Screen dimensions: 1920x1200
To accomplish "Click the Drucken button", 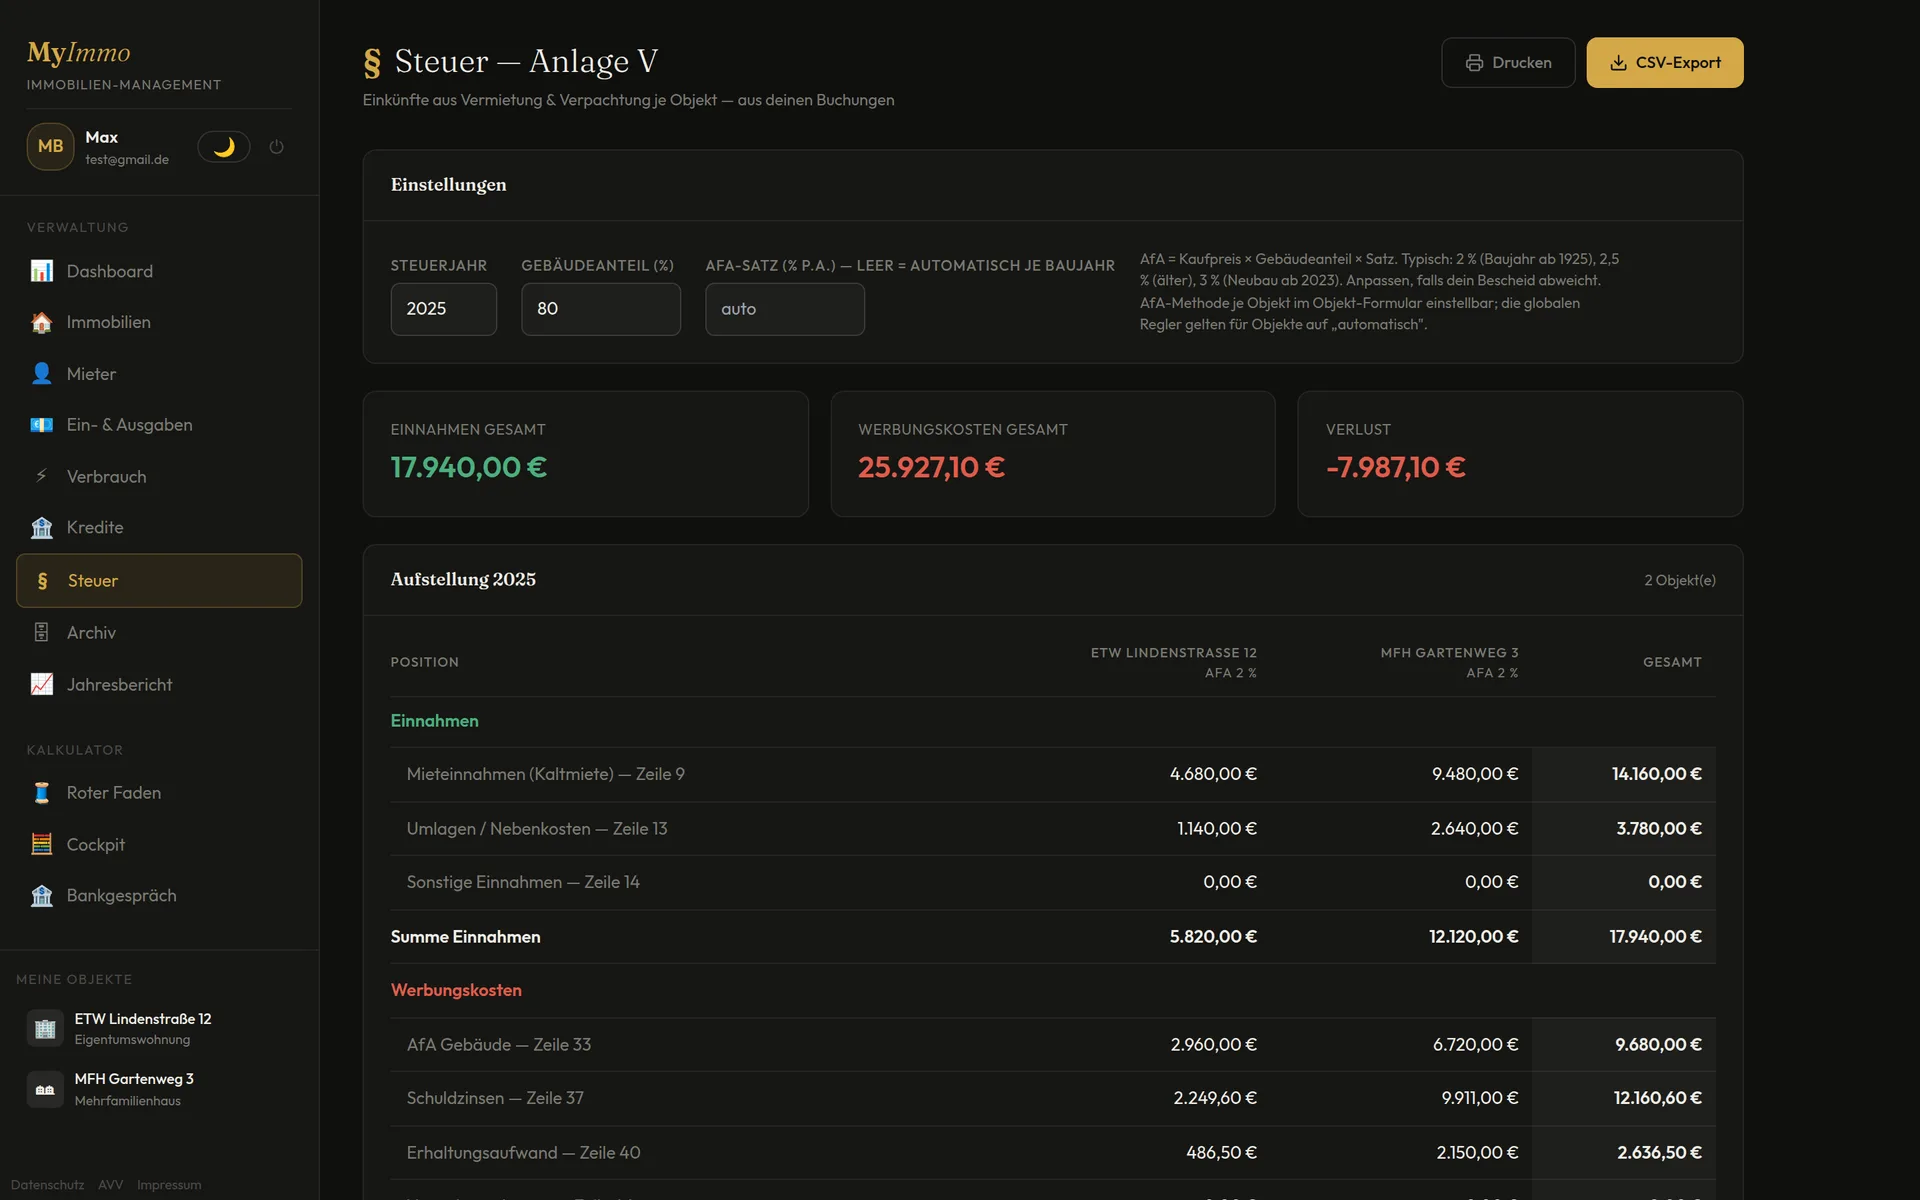I will tap(1508, 63).
